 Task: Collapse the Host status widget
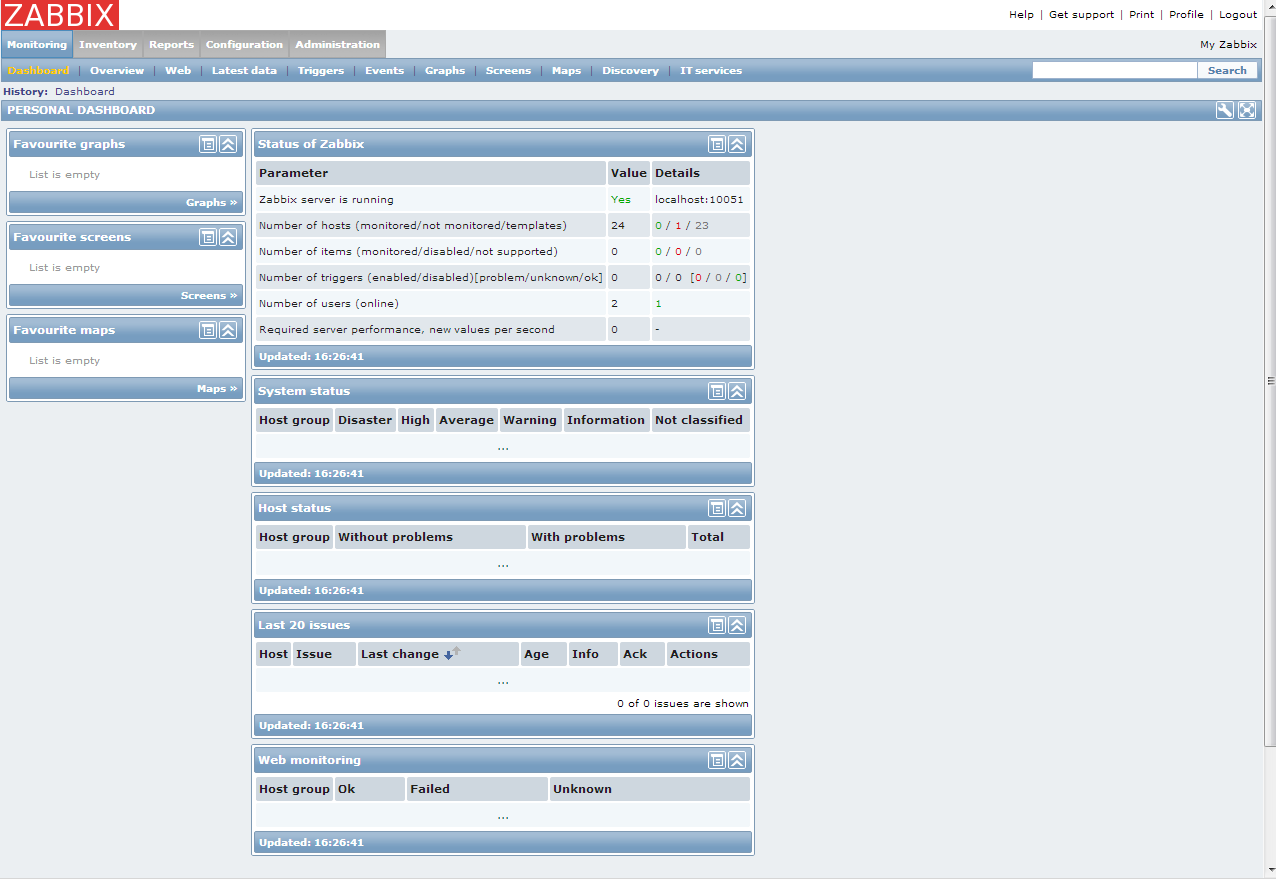[737, 508]
